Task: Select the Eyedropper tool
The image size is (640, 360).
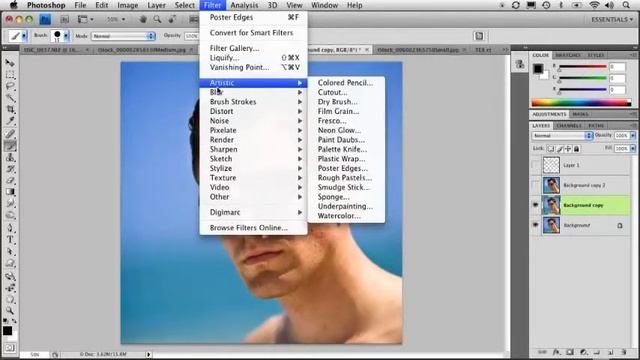Action: point(10,121)
